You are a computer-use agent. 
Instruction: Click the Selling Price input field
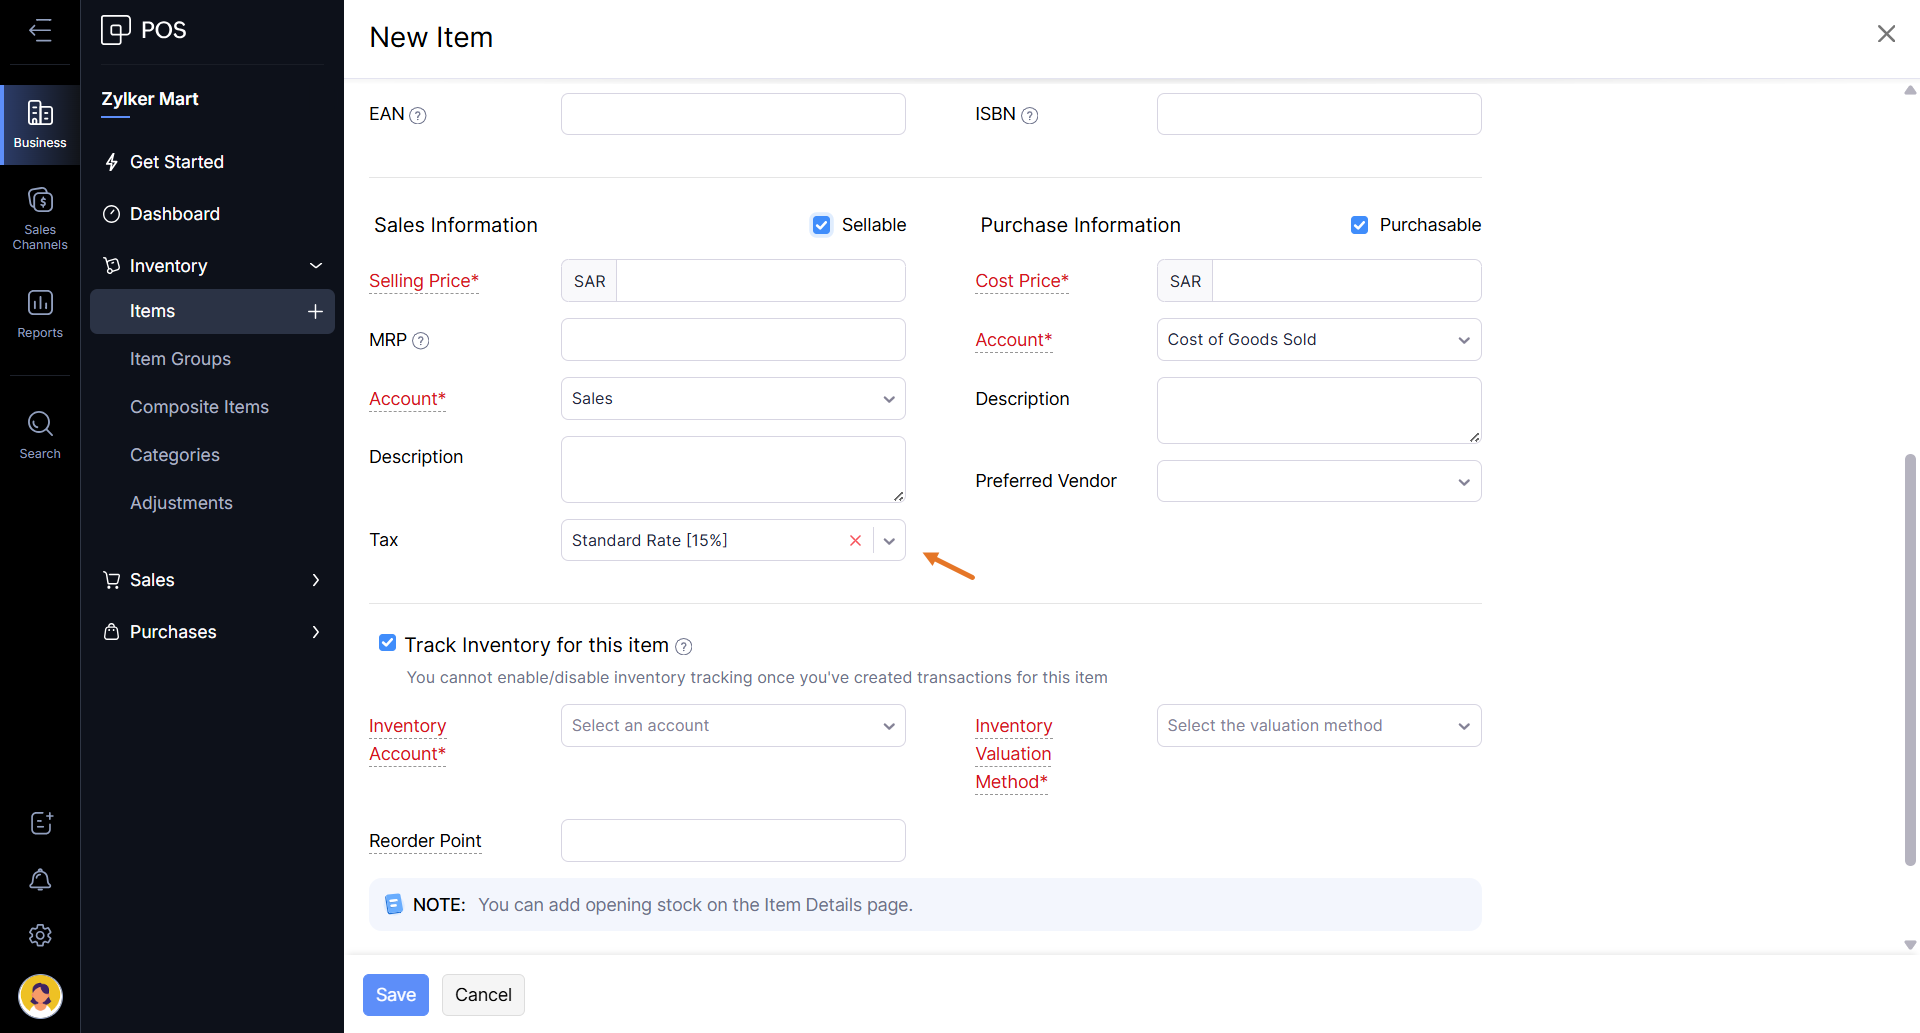(x=760, y=281)
